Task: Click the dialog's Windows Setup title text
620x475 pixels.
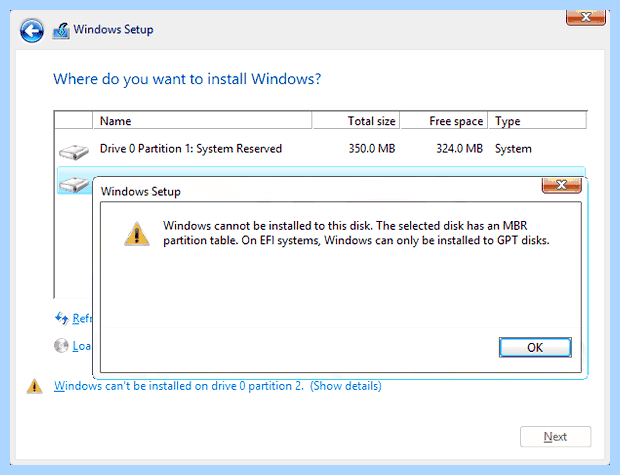Action: click(x=140, y=192)
